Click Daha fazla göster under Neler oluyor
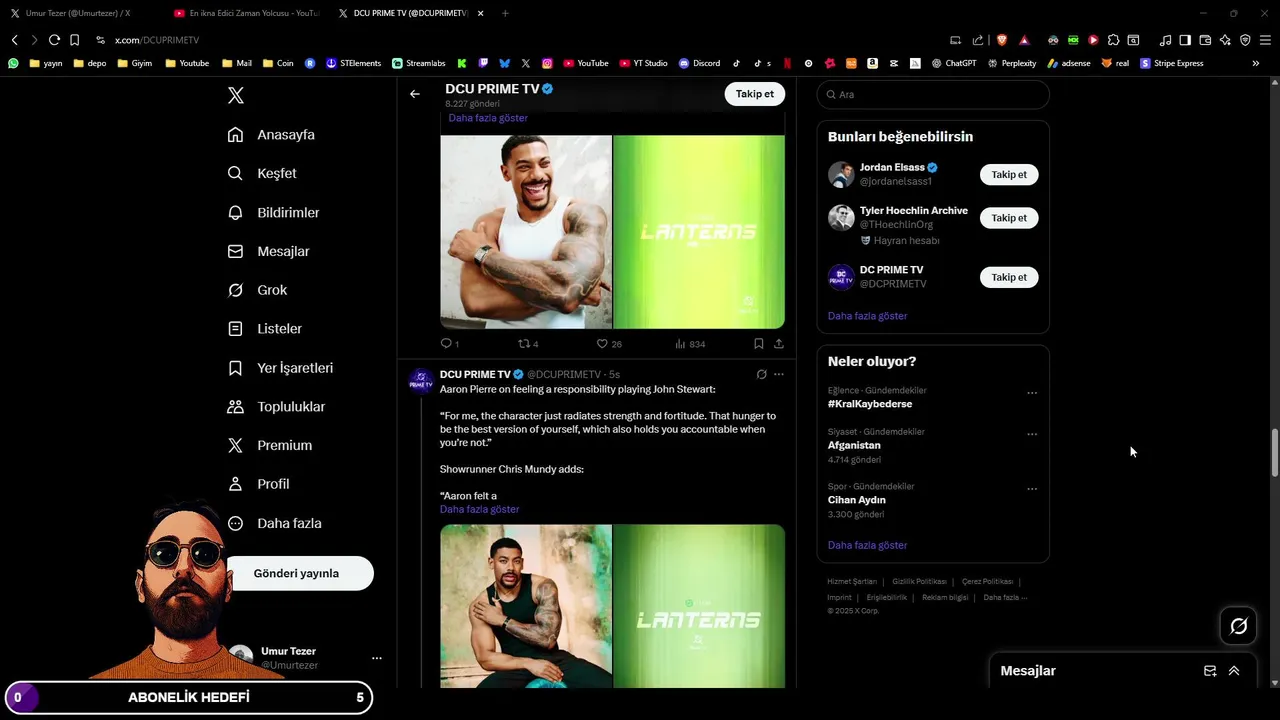This screenshot has height=720, width=1280. tap(867, 545)
